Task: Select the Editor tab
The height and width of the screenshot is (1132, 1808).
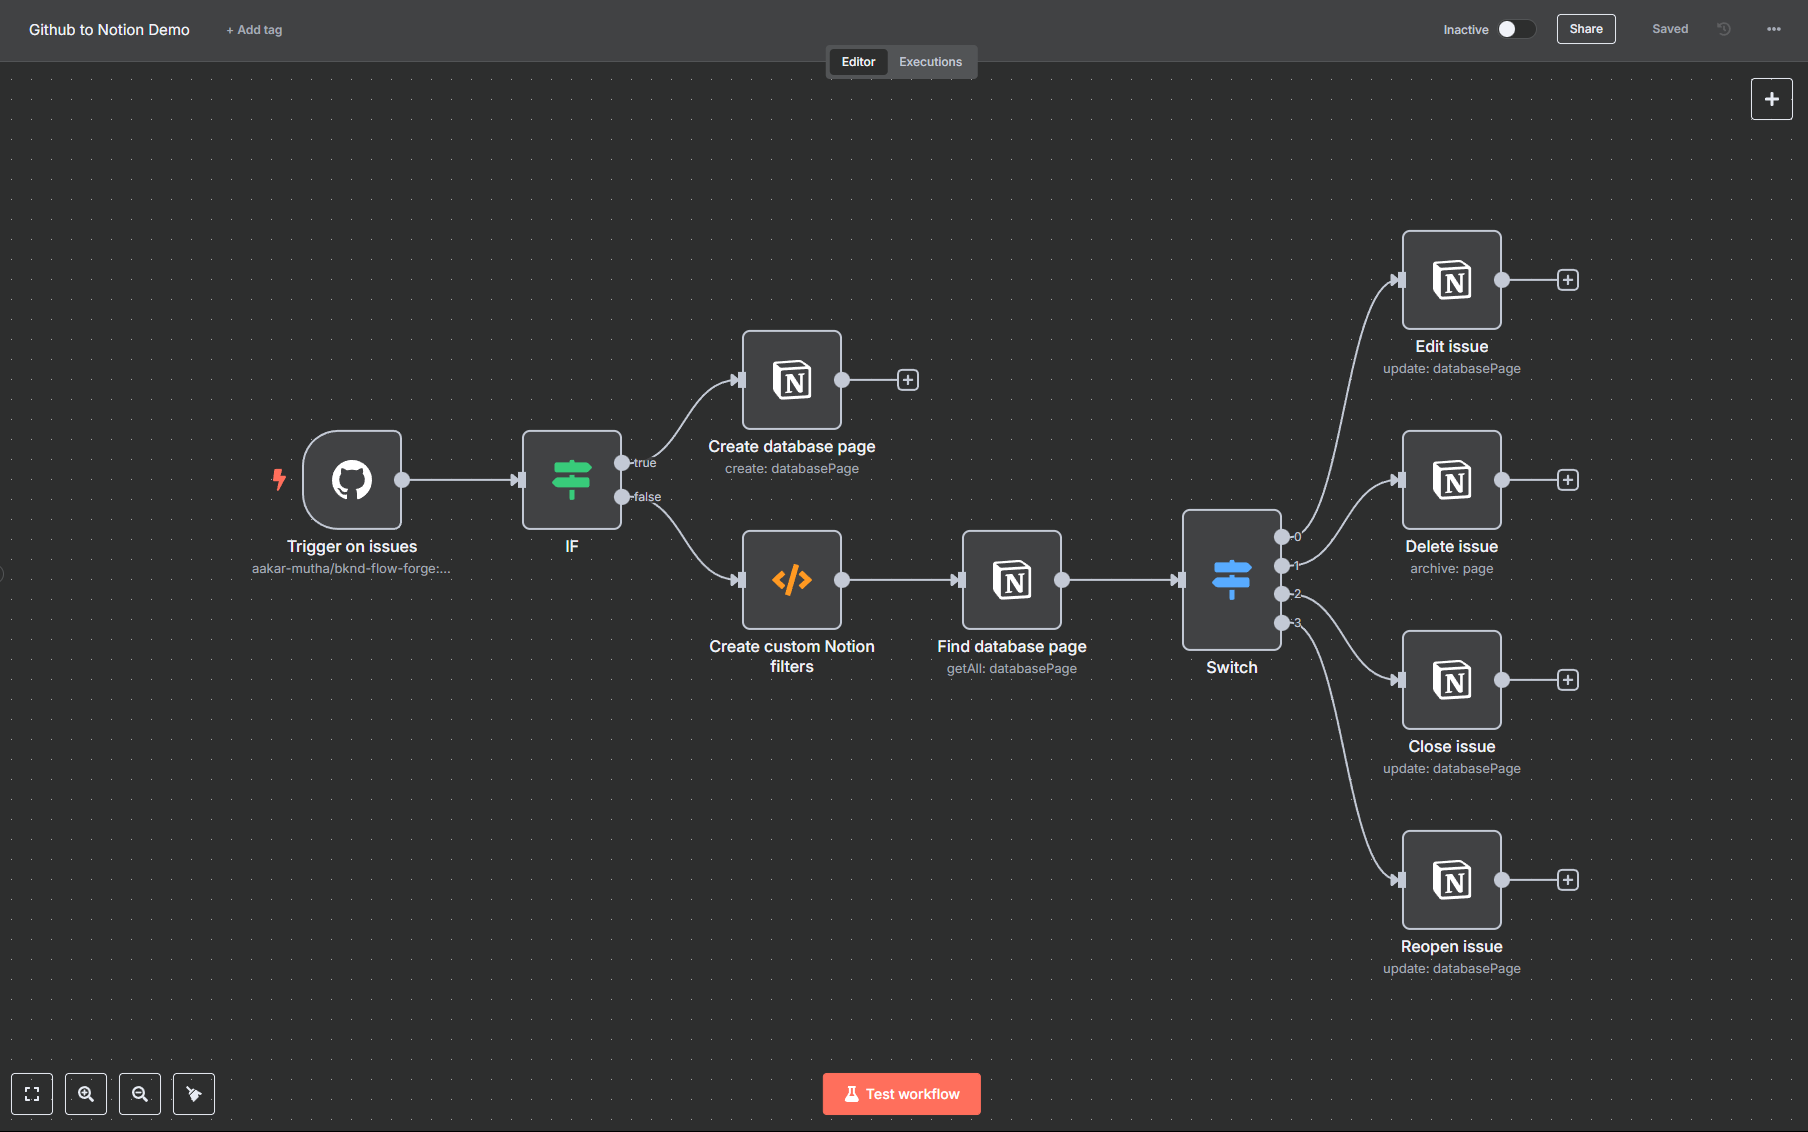Action: click(857, 61)
